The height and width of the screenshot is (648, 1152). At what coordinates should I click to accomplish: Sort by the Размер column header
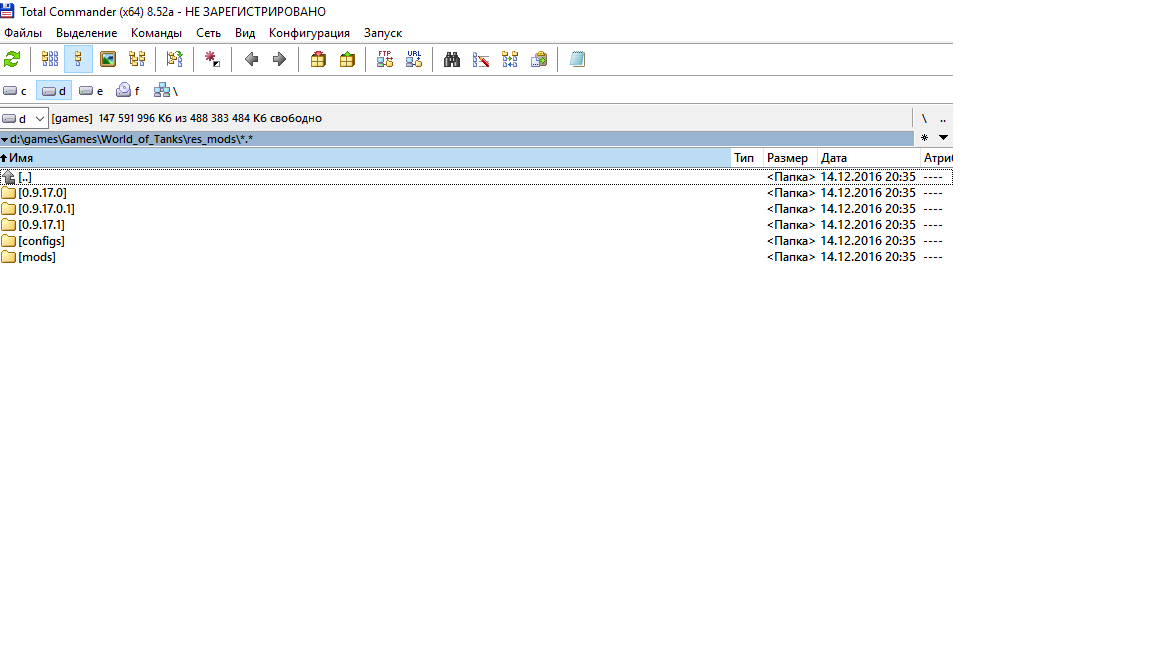click(x=791, y=158)
